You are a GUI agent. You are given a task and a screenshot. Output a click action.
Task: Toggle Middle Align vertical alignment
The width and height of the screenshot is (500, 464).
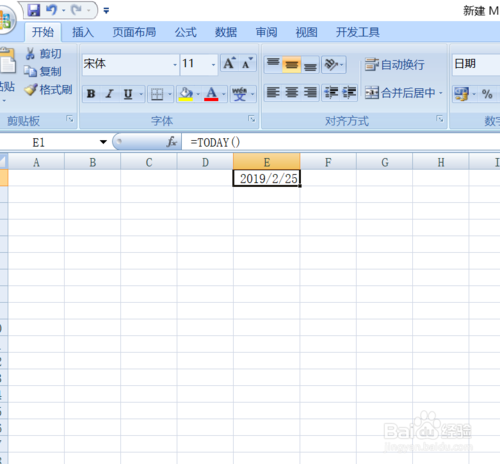pos(291,64)
